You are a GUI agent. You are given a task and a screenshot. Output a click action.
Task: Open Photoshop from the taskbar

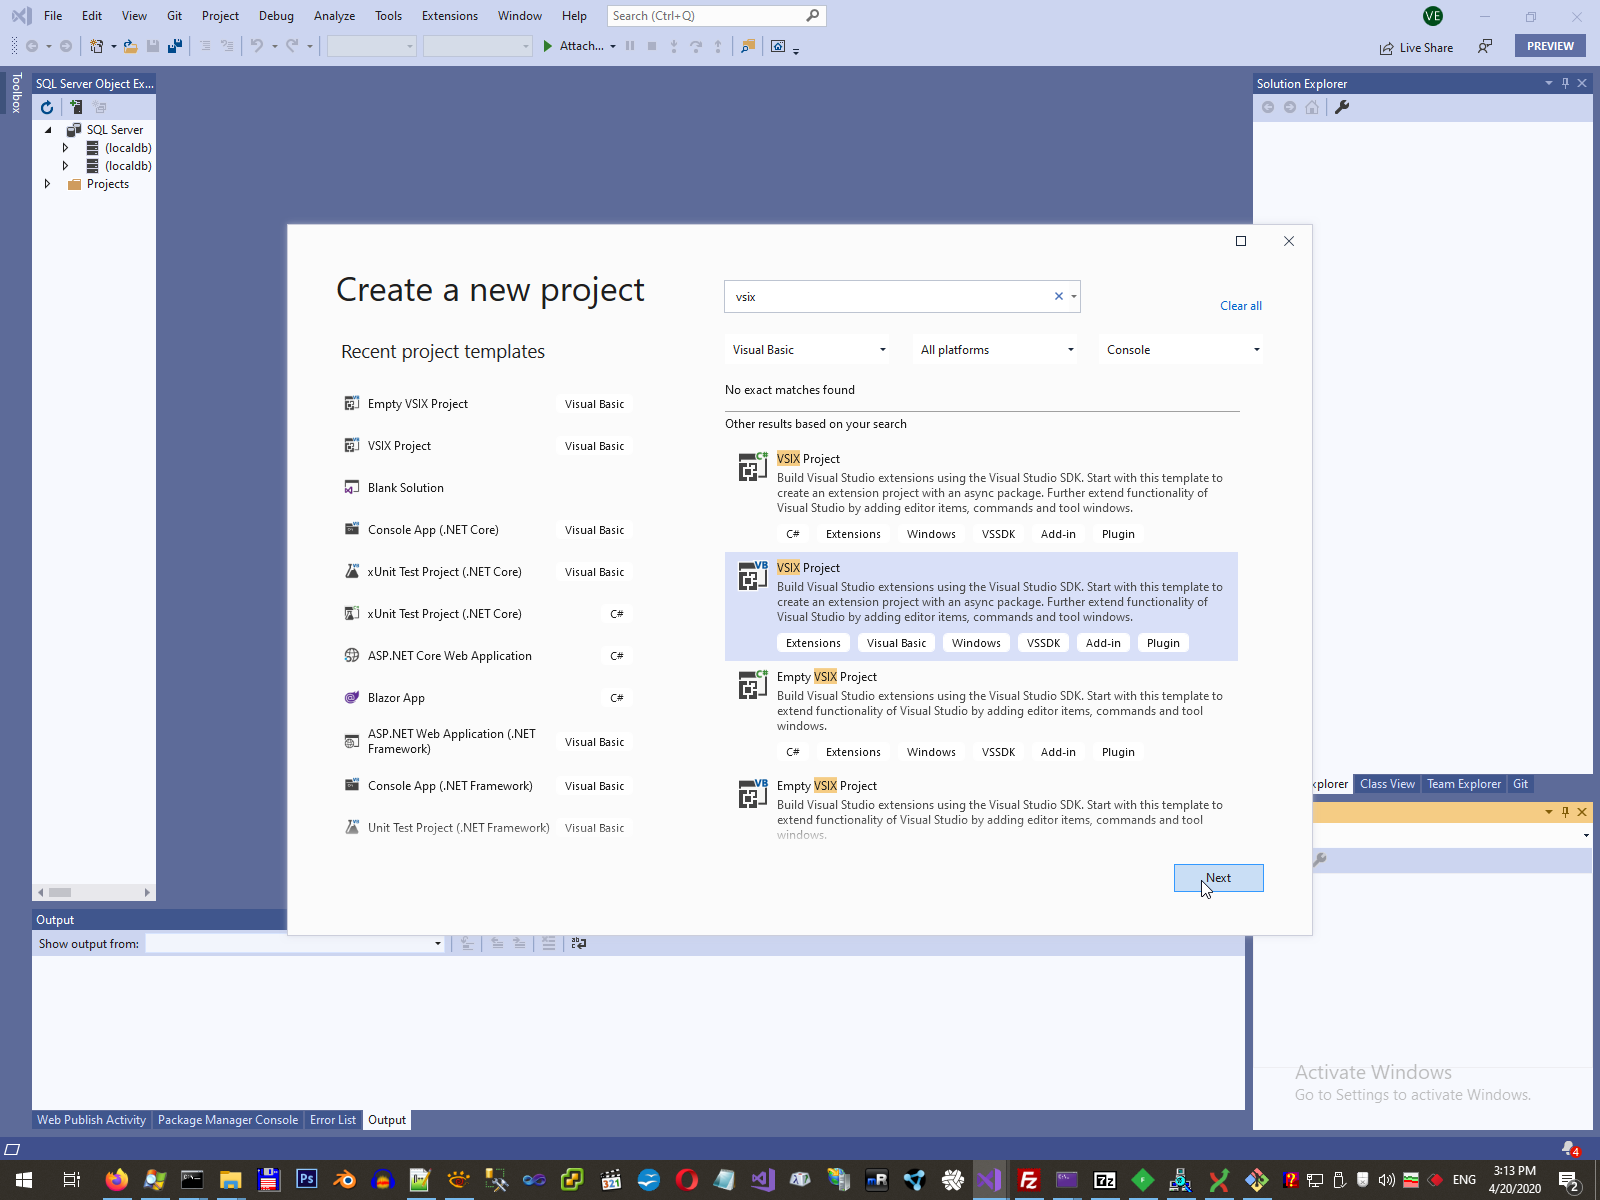click(x=307, y=1180)
